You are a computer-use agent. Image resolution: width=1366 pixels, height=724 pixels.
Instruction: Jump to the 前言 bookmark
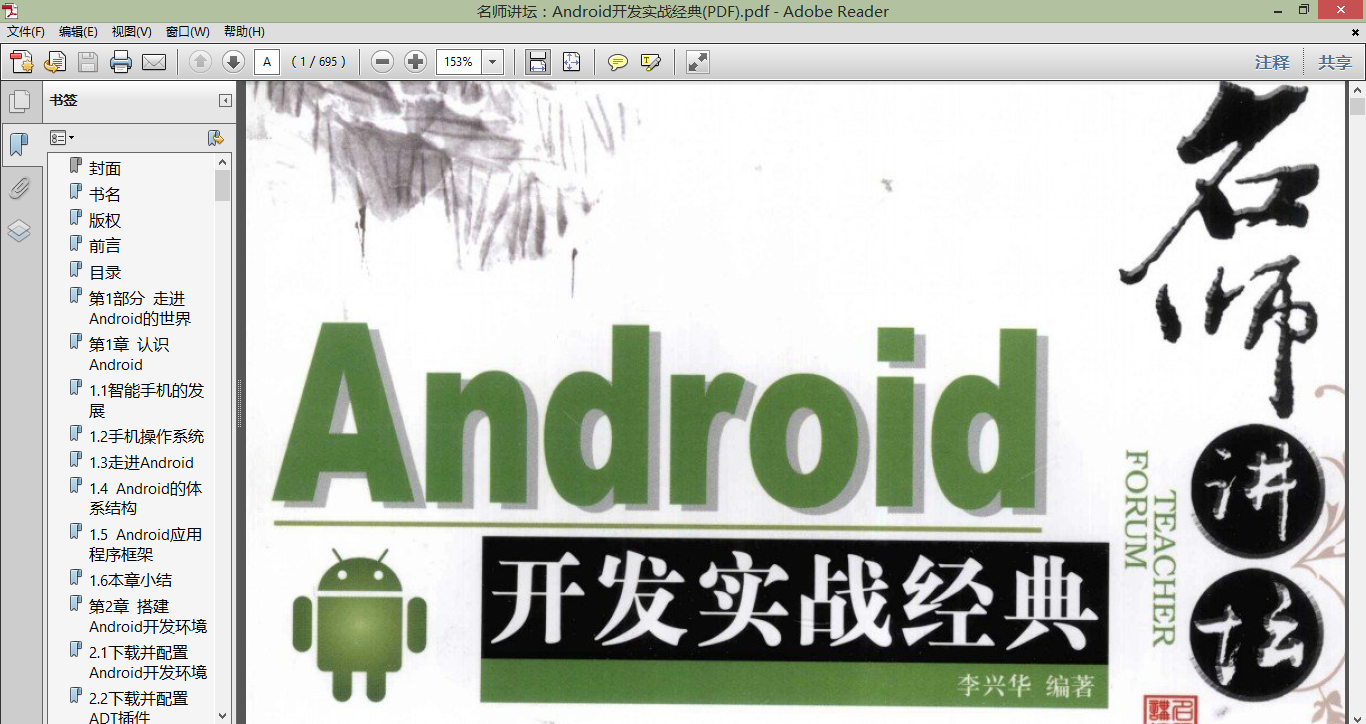click(105, 246)
